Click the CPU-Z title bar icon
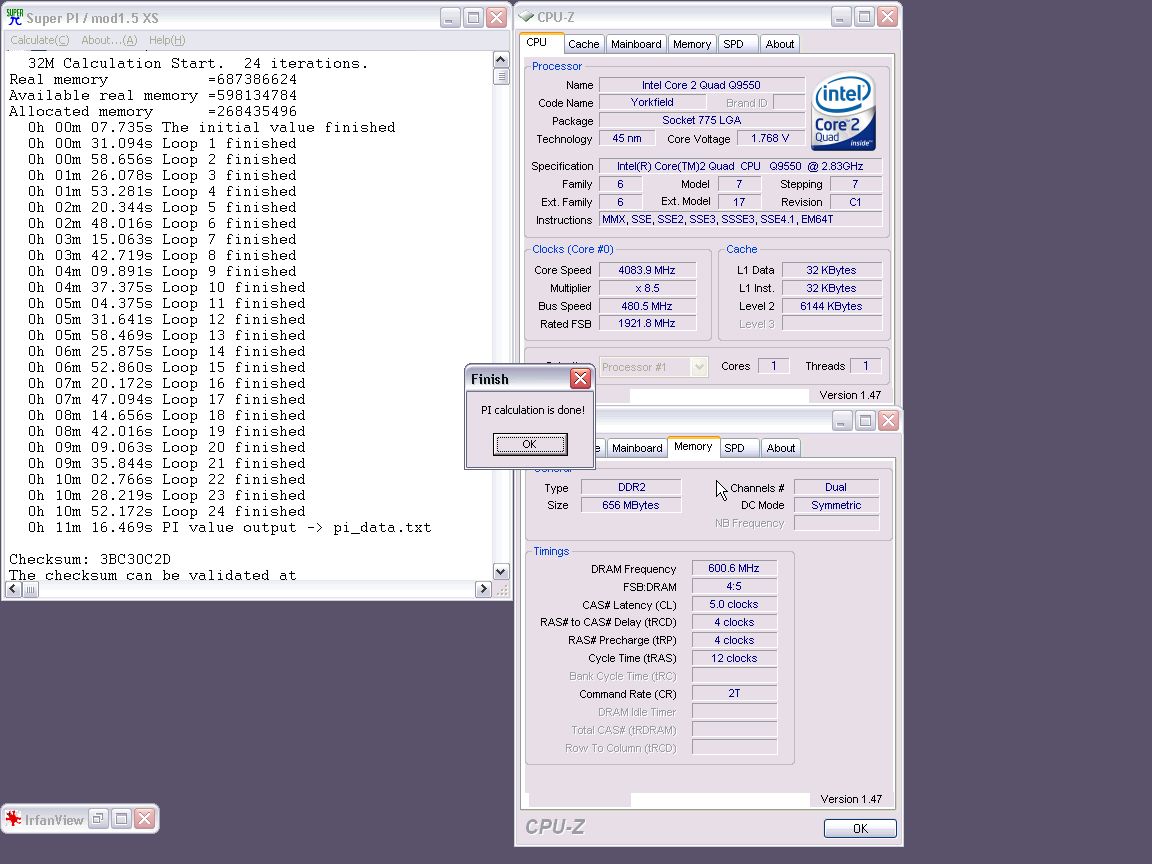 (526, 16)
